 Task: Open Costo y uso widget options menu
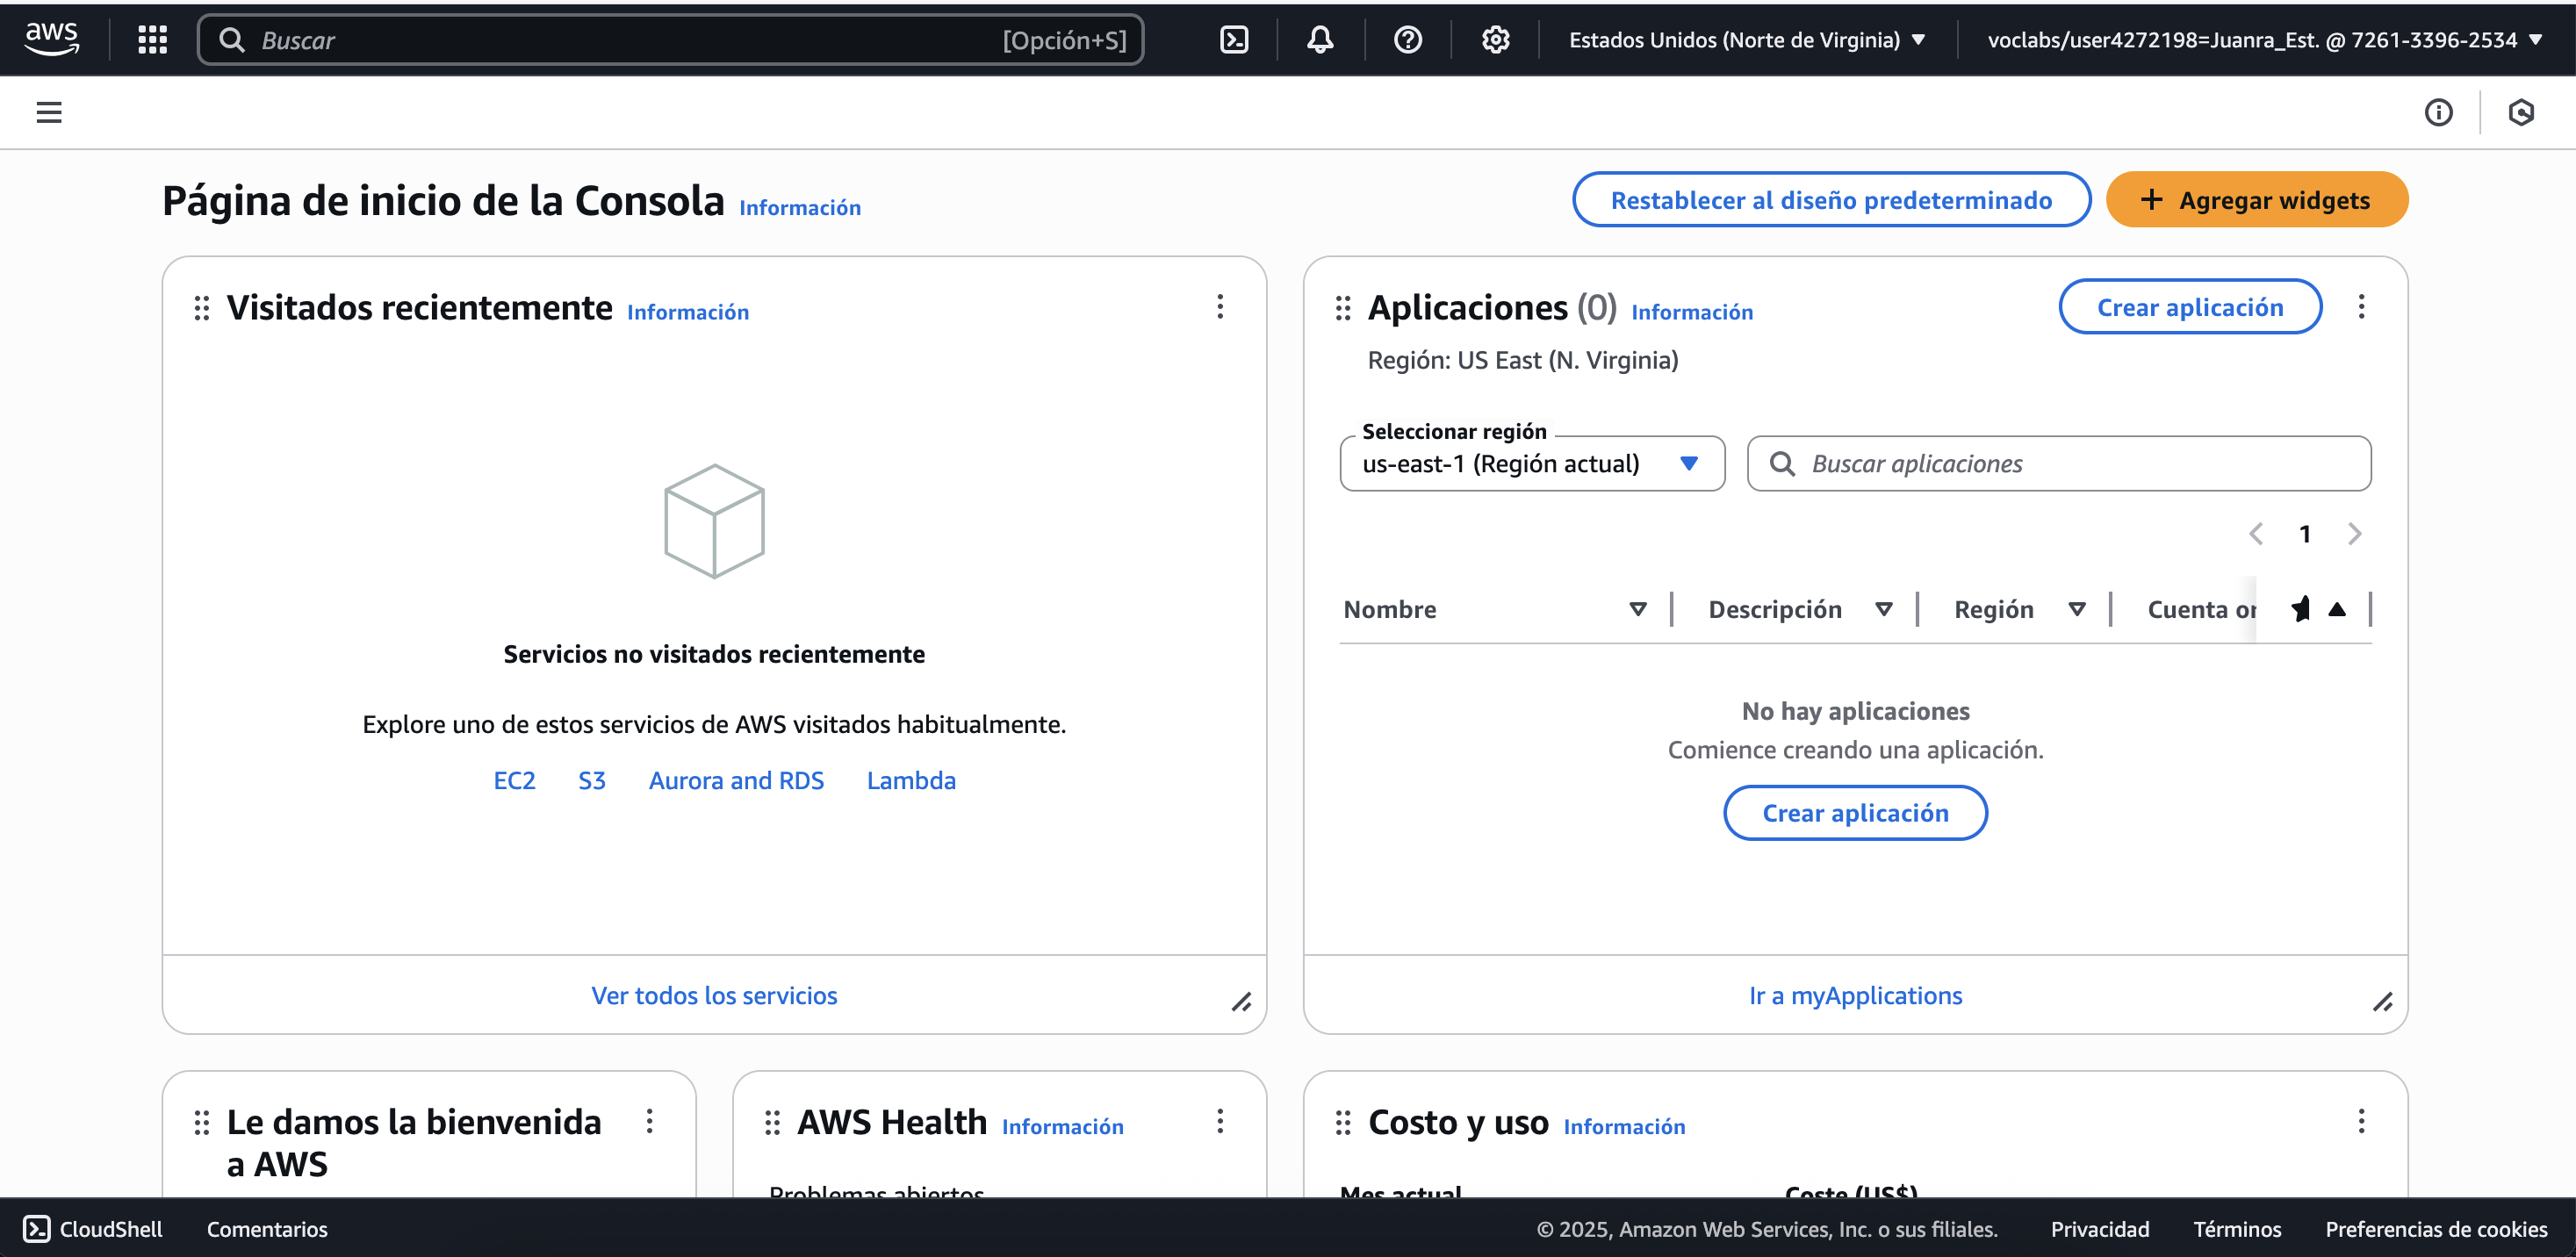pyautogui.click(x=2361, y=1121)
